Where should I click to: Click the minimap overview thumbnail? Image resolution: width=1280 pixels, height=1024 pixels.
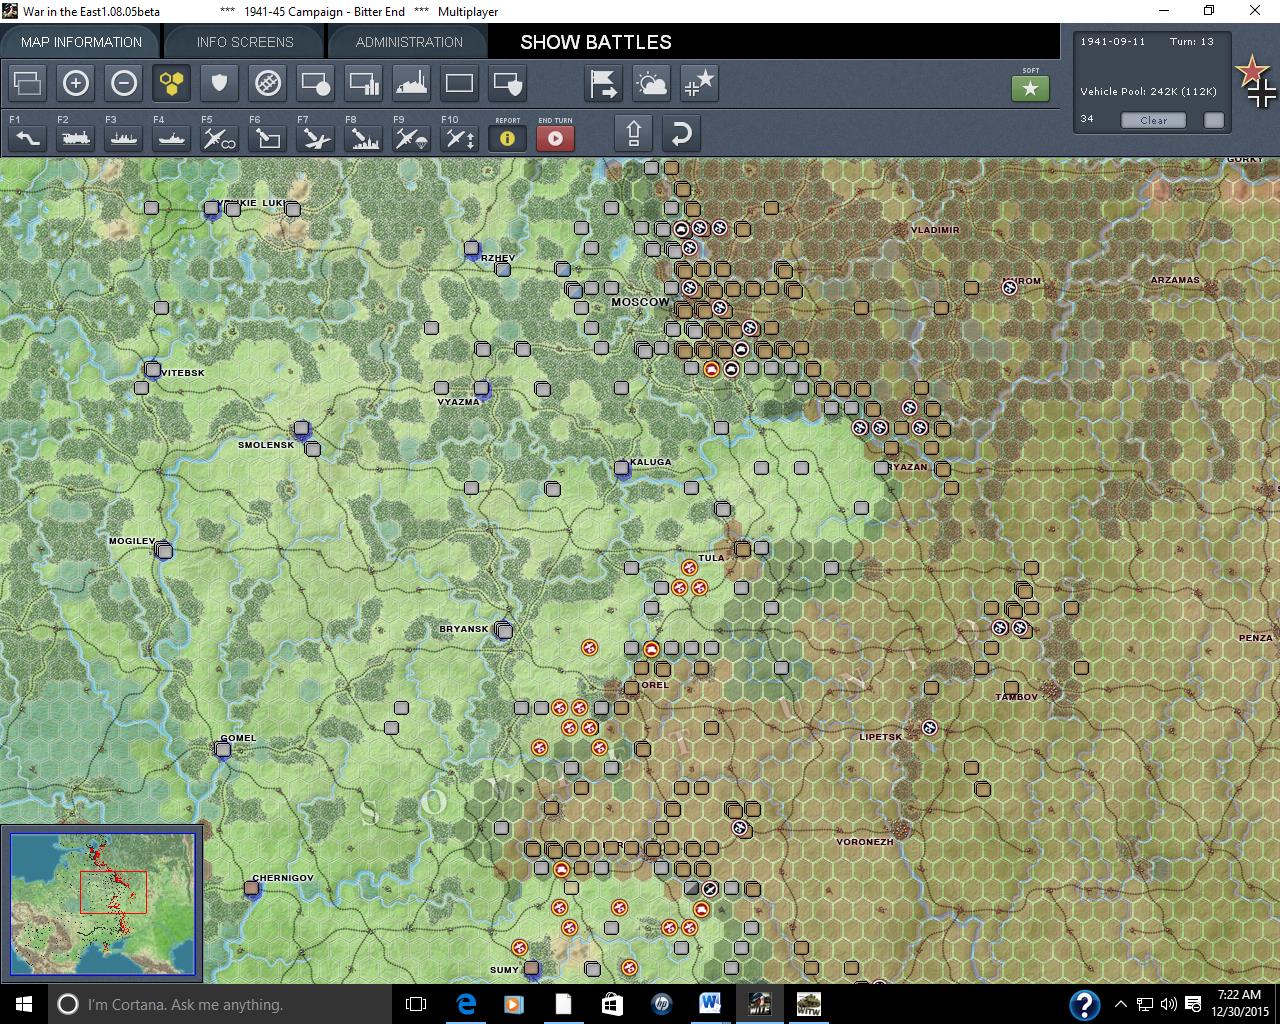102,903
